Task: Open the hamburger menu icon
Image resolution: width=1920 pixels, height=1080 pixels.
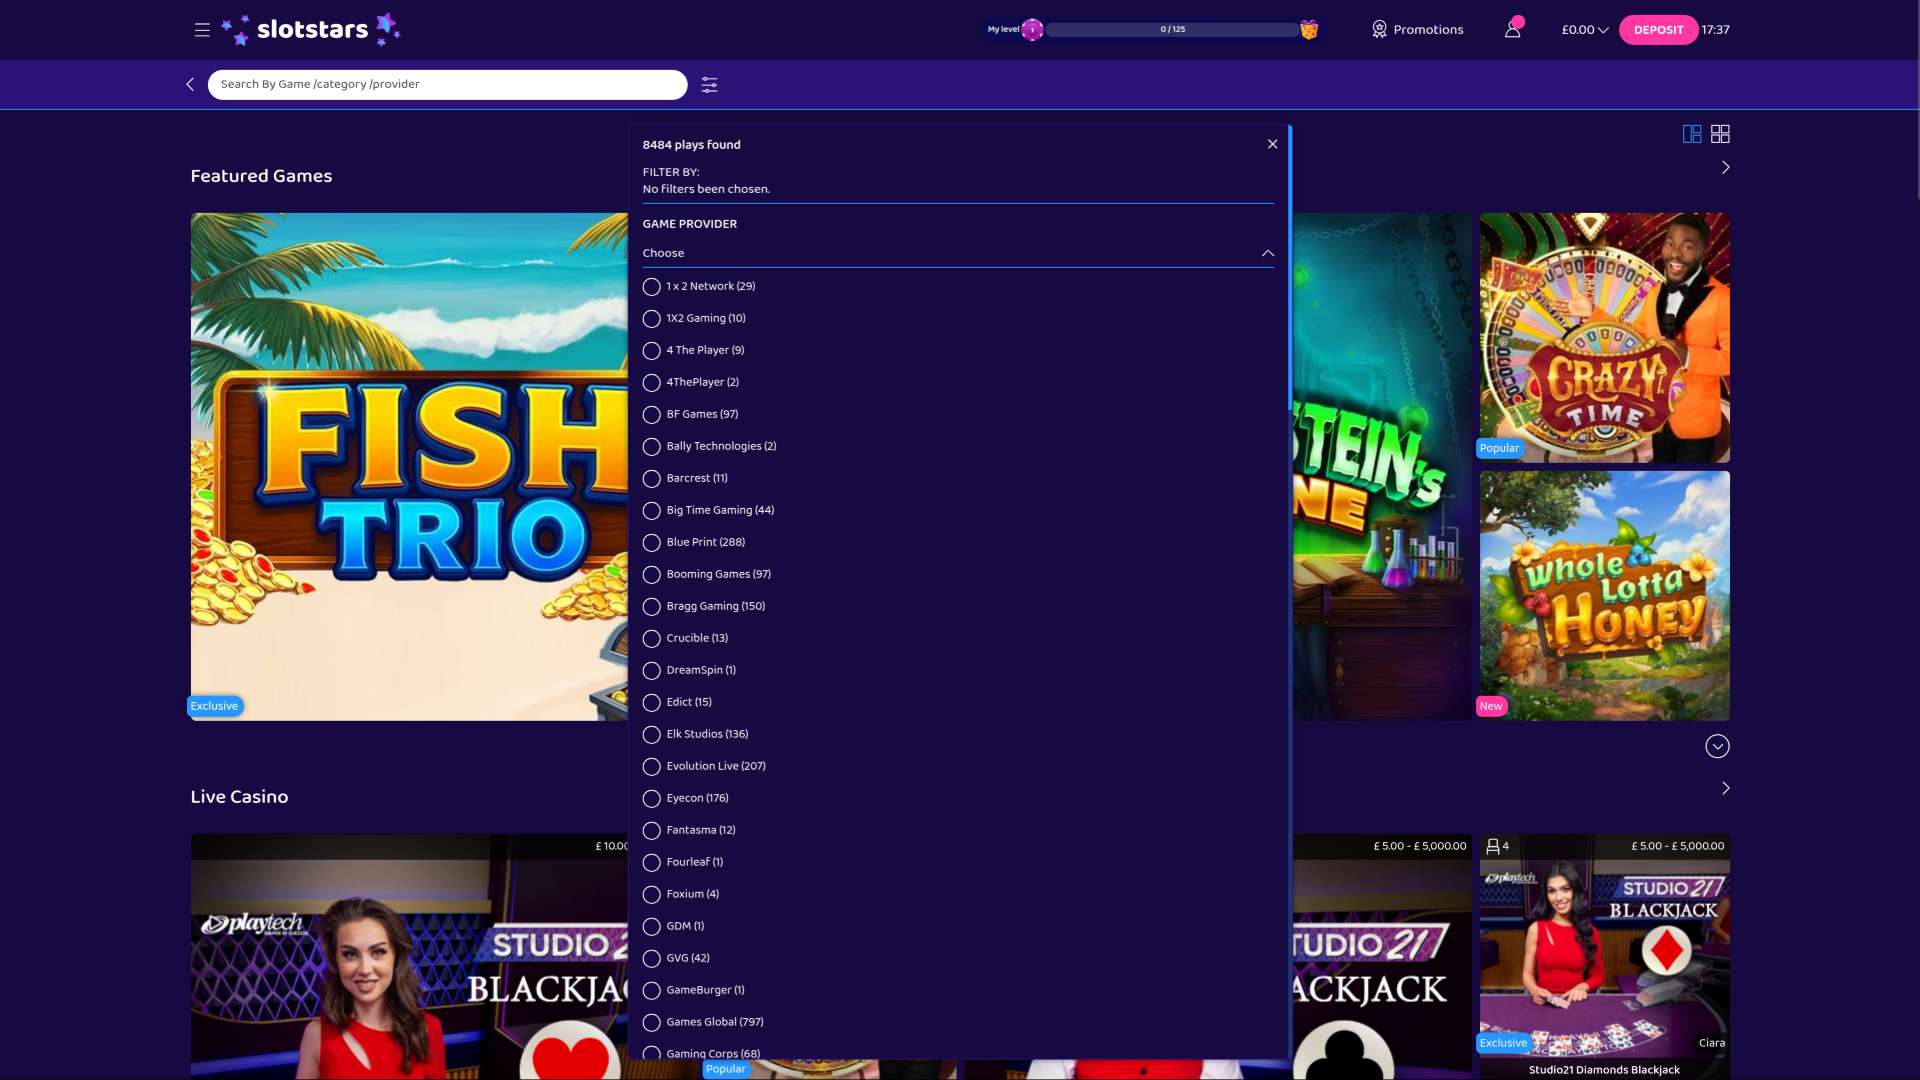Action: pyautogui.click(x=202, y=30)
